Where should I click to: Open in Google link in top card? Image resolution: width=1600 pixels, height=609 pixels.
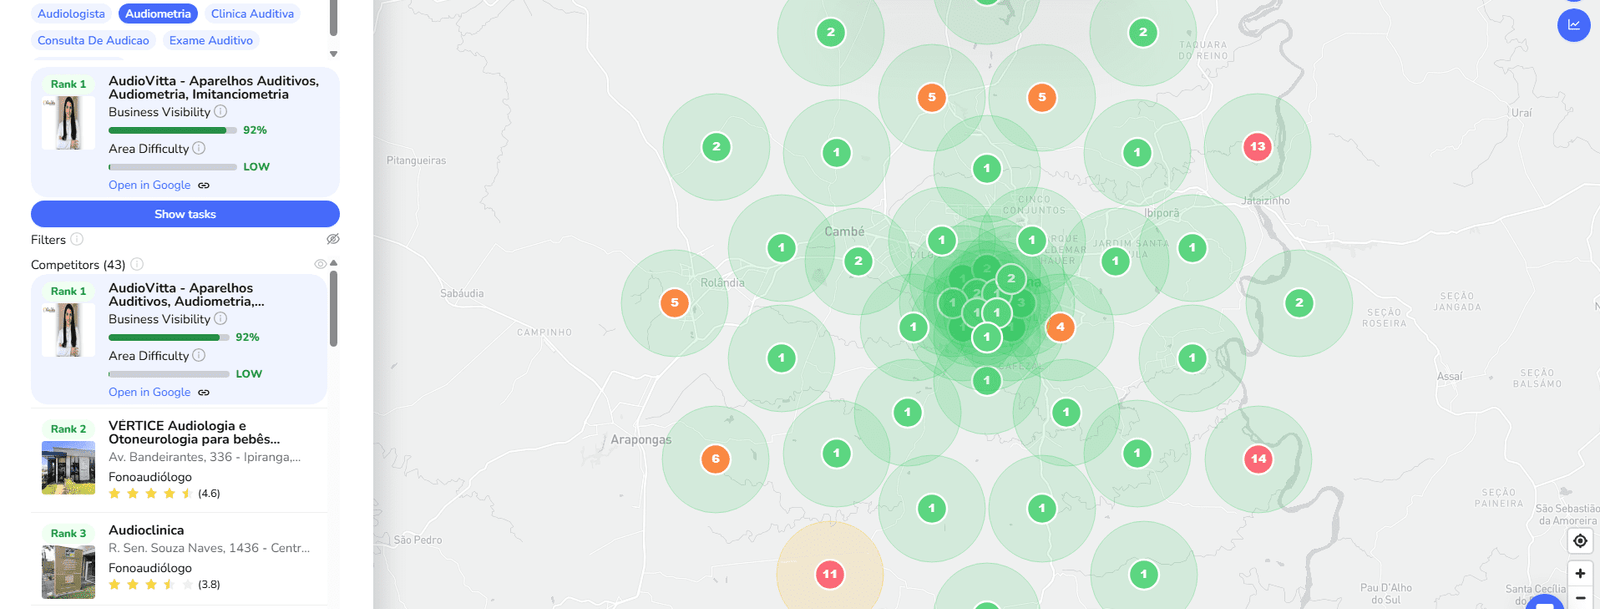click(150, 185)
